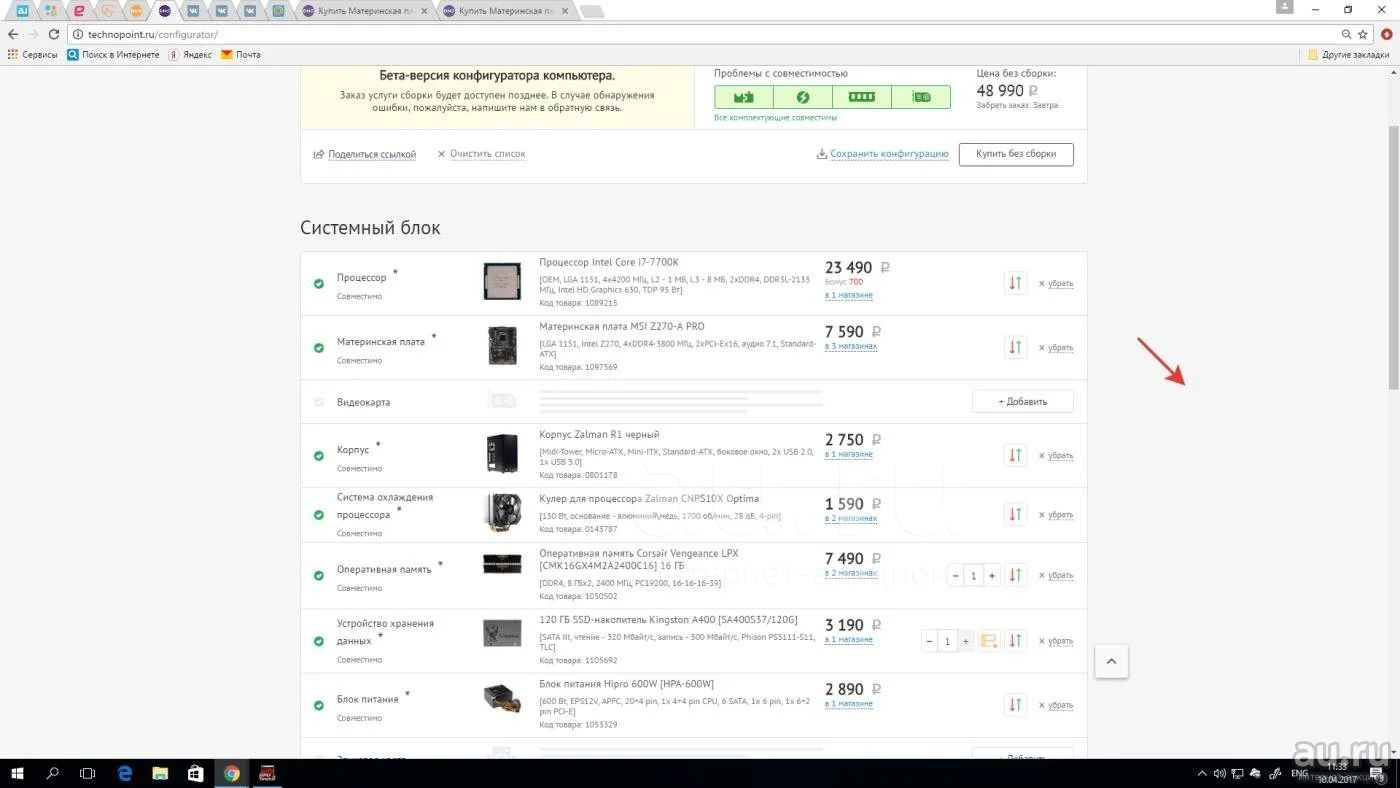Image resolution: width=1400 pixels, height=788 pixels.
Task: Replace the Kingston A400 SSD
Action: click(x=1015, y=641)
